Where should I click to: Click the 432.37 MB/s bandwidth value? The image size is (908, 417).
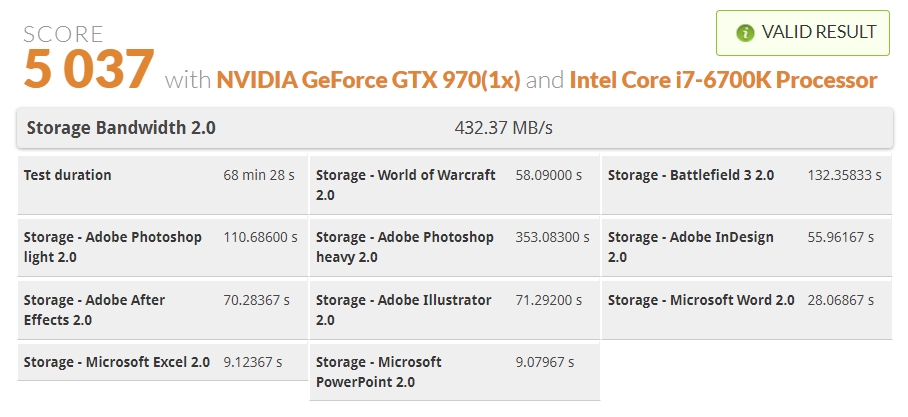pyautogui.click(x=503, y=127)
